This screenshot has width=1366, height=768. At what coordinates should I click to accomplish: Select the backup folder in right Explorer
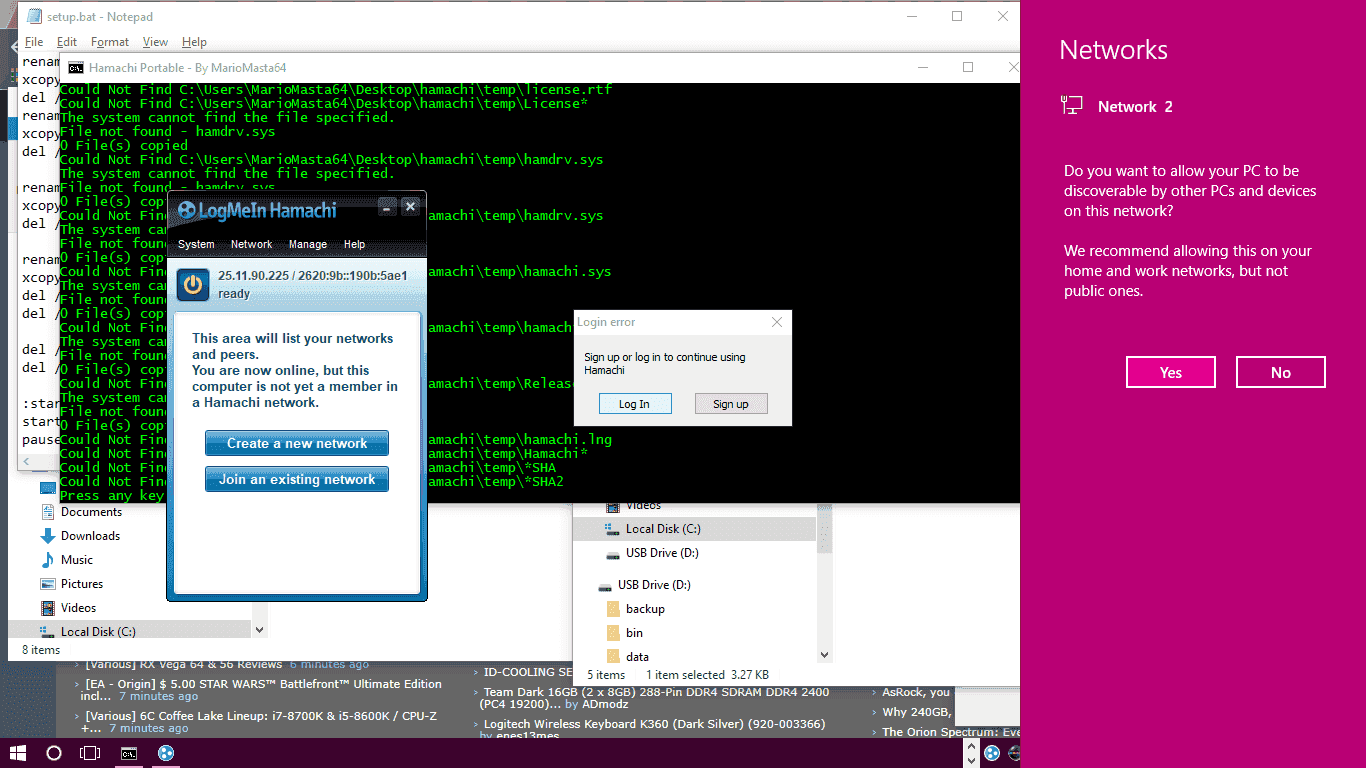pyautogui.click(x=645, y=609)
